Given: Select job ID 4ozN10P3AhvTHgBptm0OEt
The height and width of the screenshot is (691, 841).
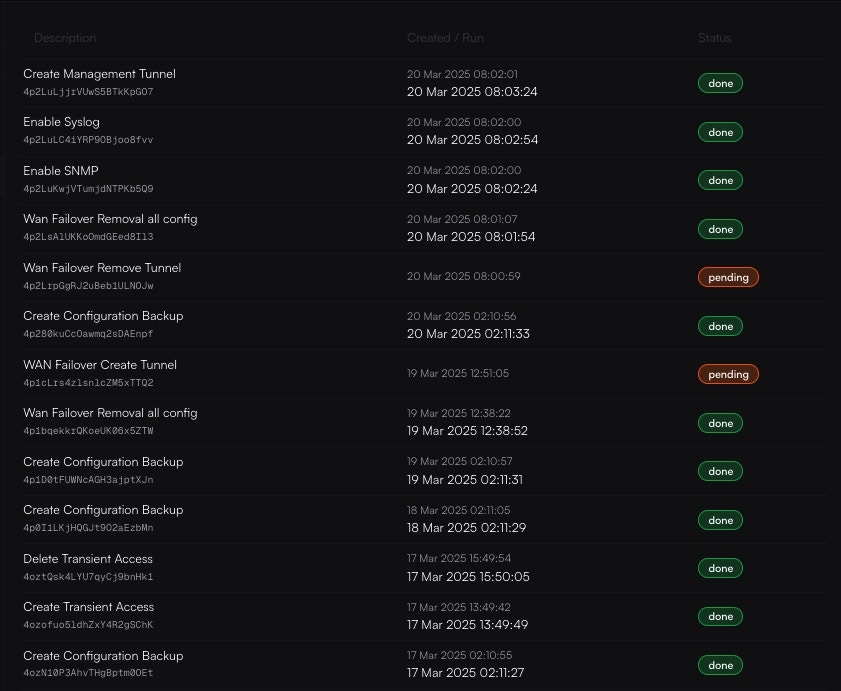Looking at the screenshot, I should [88, 673].
